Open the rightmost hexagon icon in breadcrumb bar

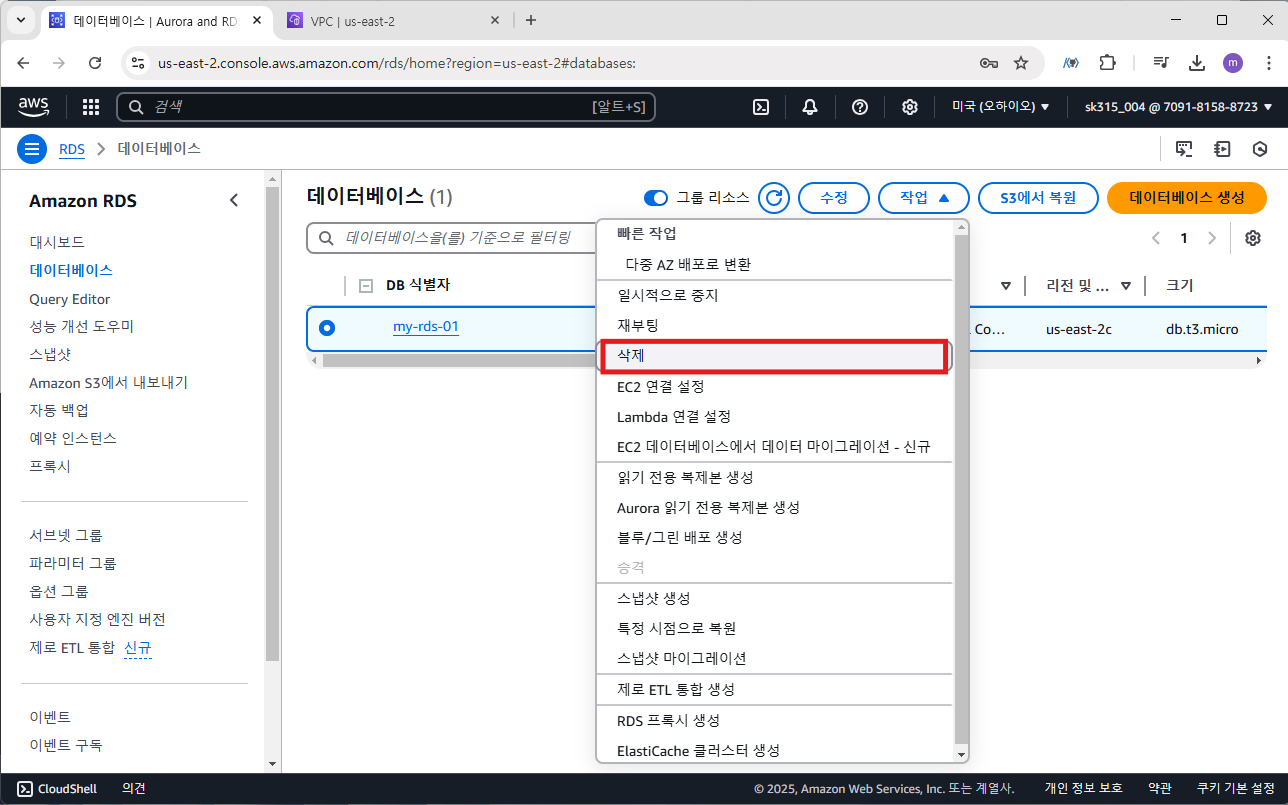(1260, 149)
